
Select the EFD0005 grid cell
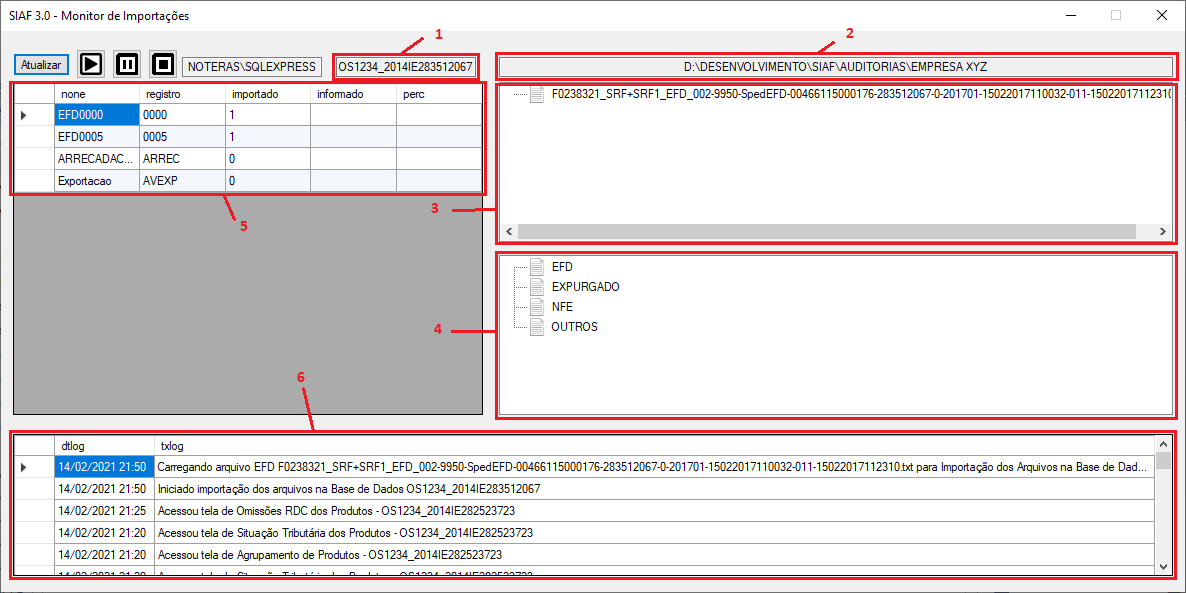pos(95,136)
